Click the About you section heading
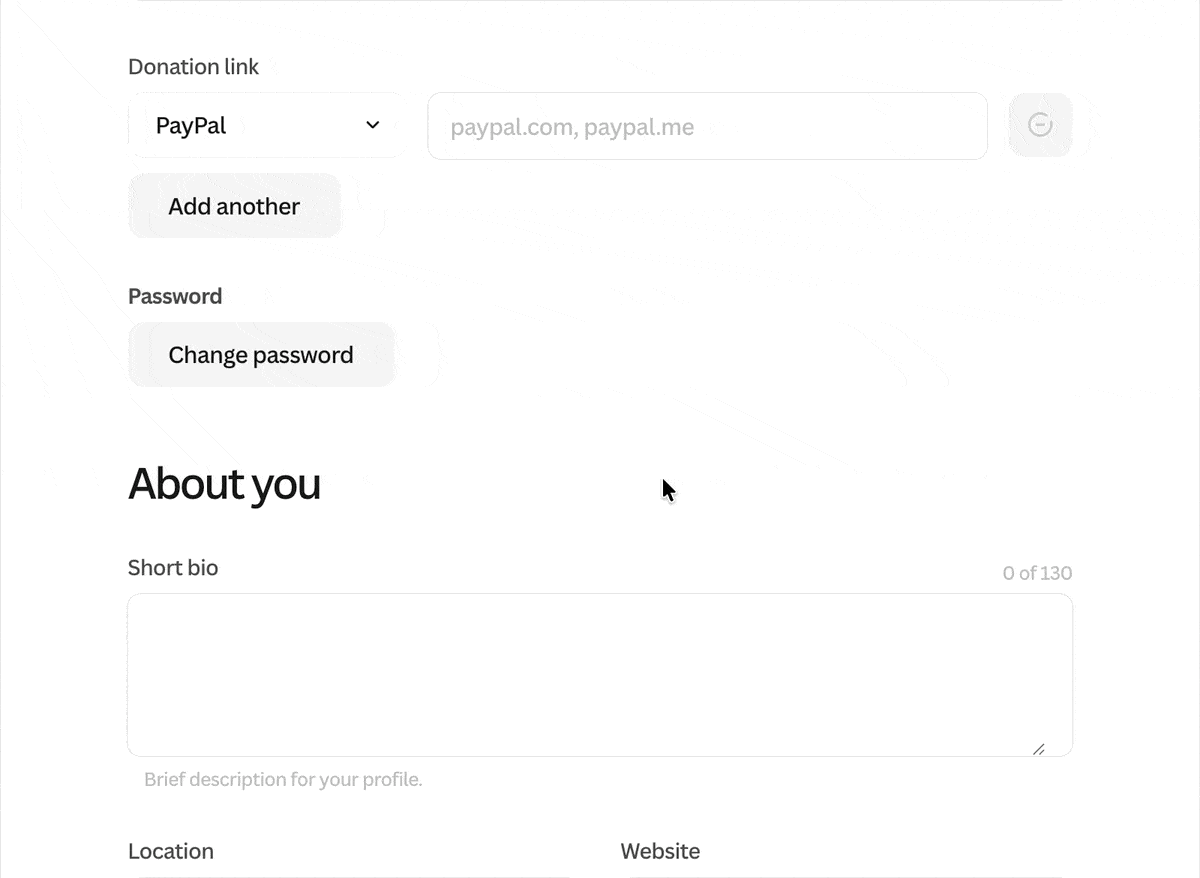This screenshot has height=878, width=1200. point(224,484)
